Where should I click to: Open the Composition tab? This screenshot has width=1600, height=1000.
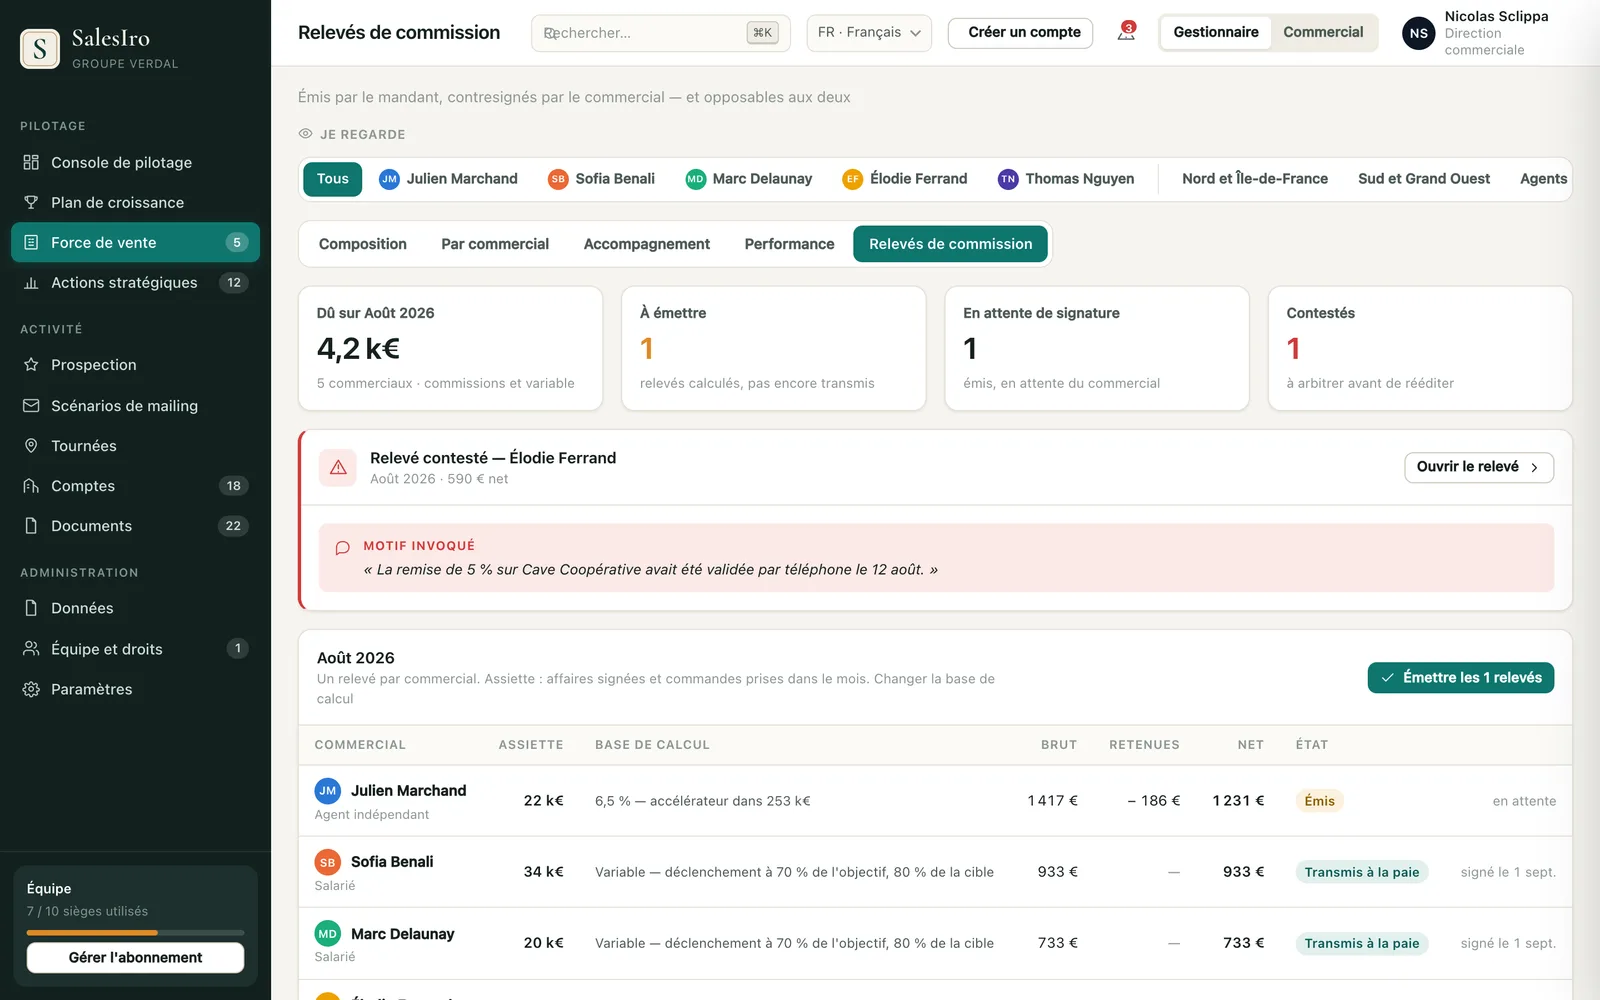coord(363,244)
